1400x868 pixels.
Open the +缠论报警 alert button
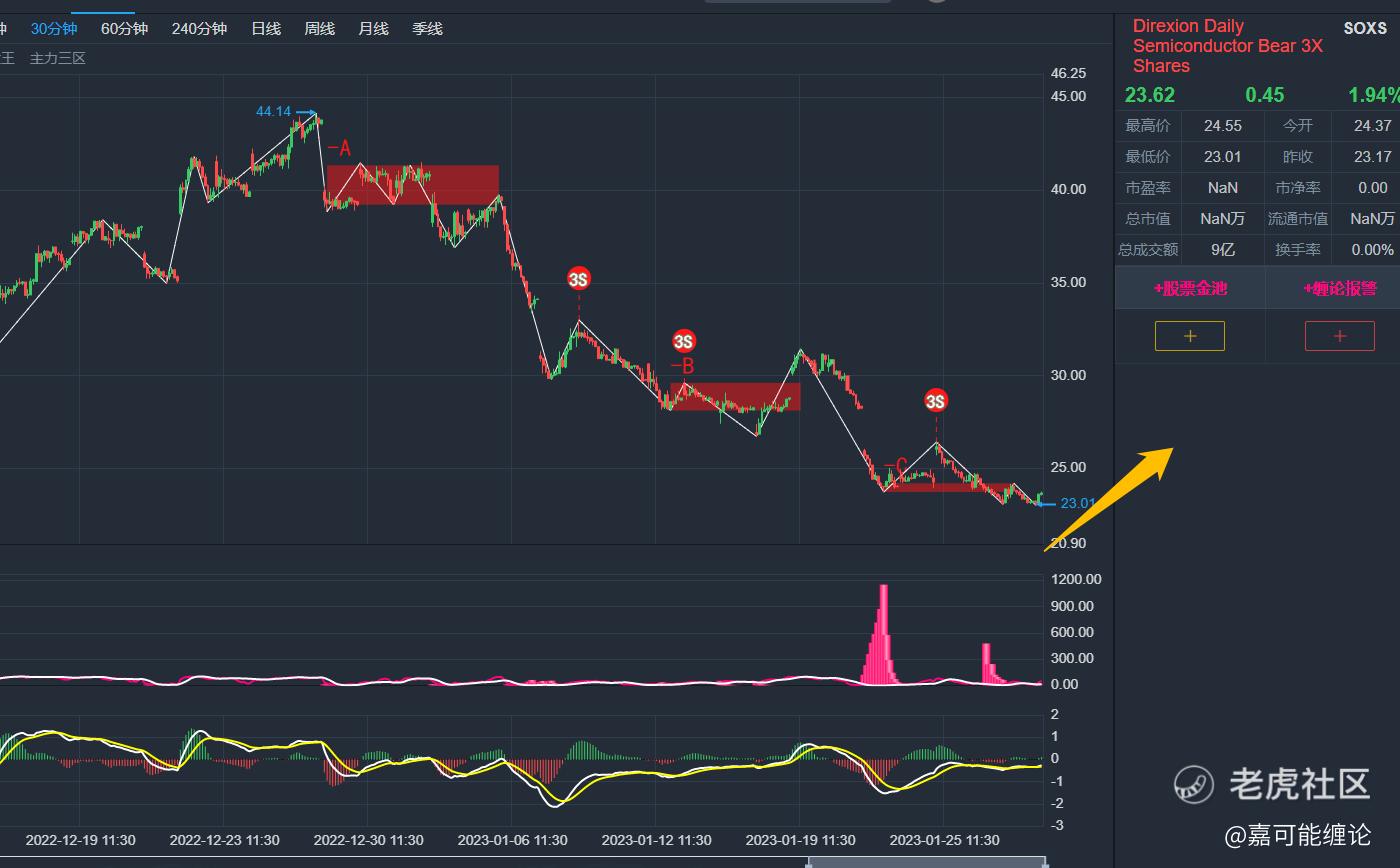coord(1339,288)
